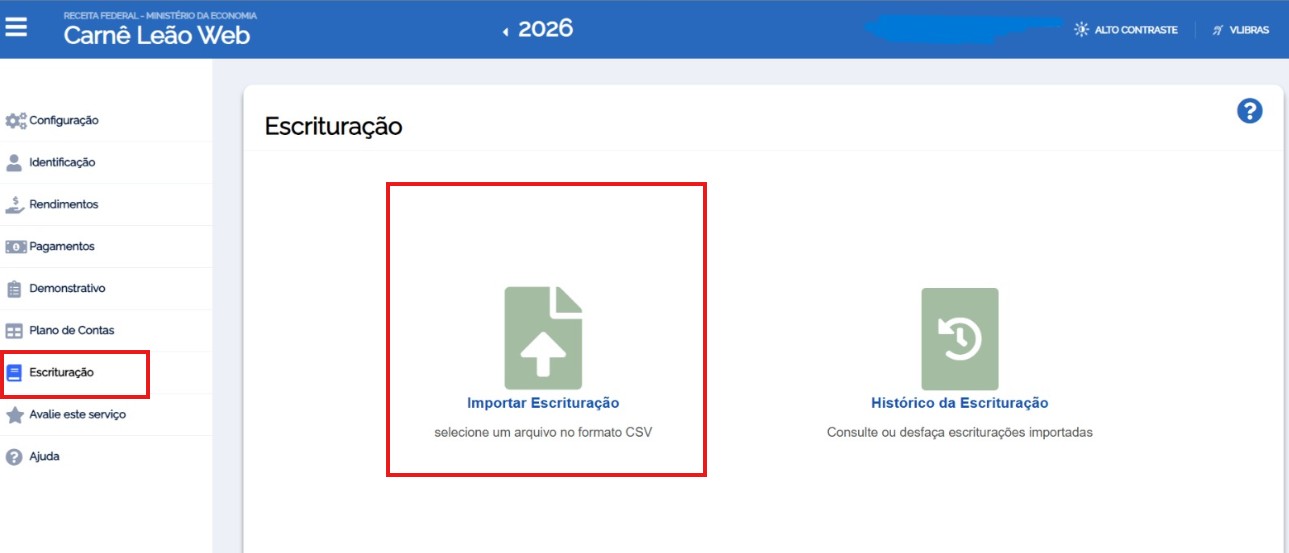1289x553 pixels.
Task: Enable VLibras accessibility tool
Action: 1240,30
